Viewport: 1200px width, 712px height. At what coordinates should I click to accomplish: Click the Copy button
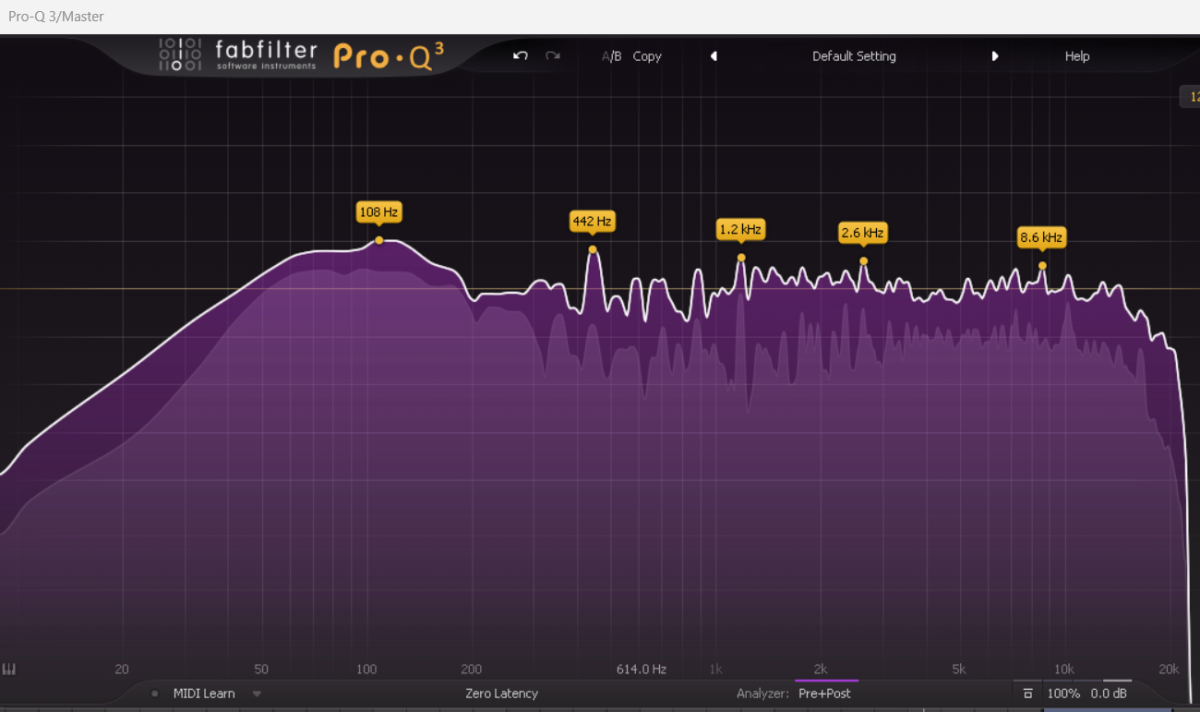click(647, 56)
